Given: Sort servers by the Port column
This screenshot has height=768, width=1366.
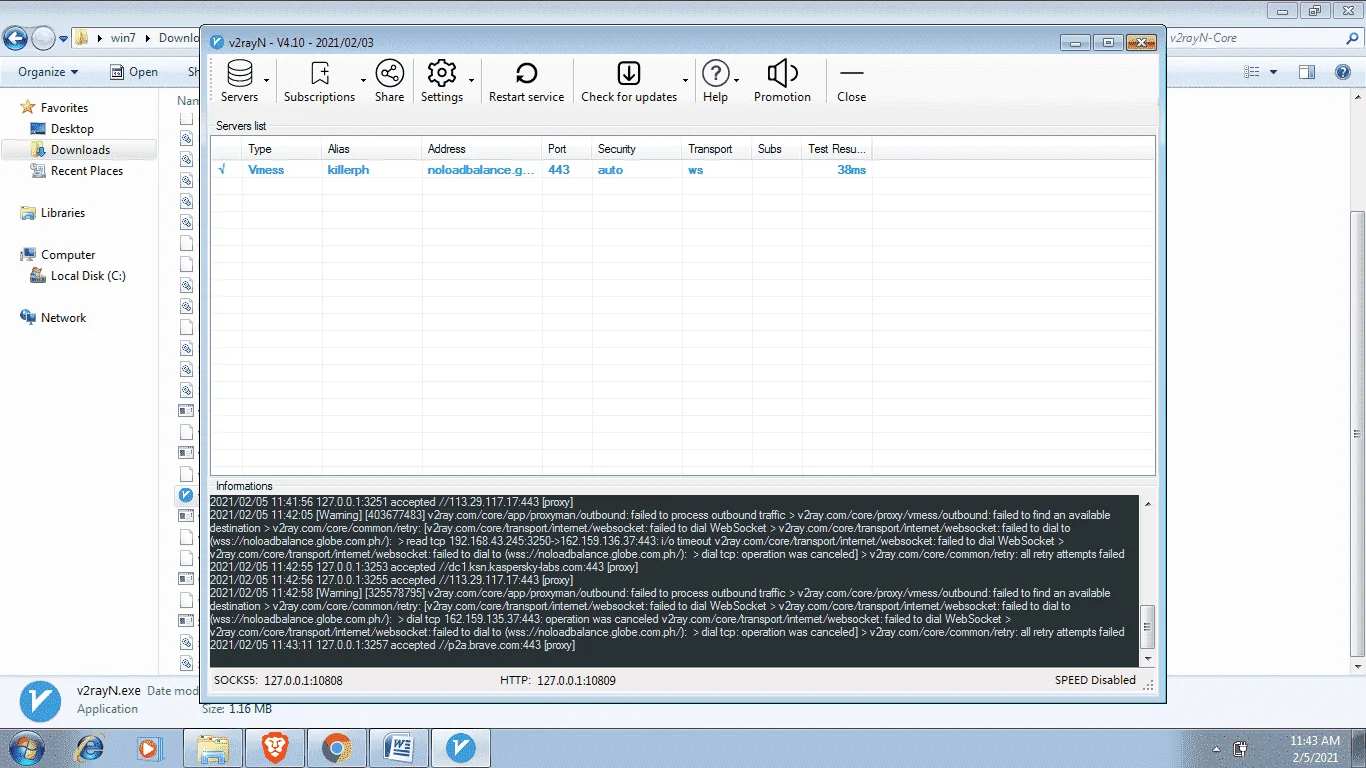Looking at the screenshot, I should (567, 149).
